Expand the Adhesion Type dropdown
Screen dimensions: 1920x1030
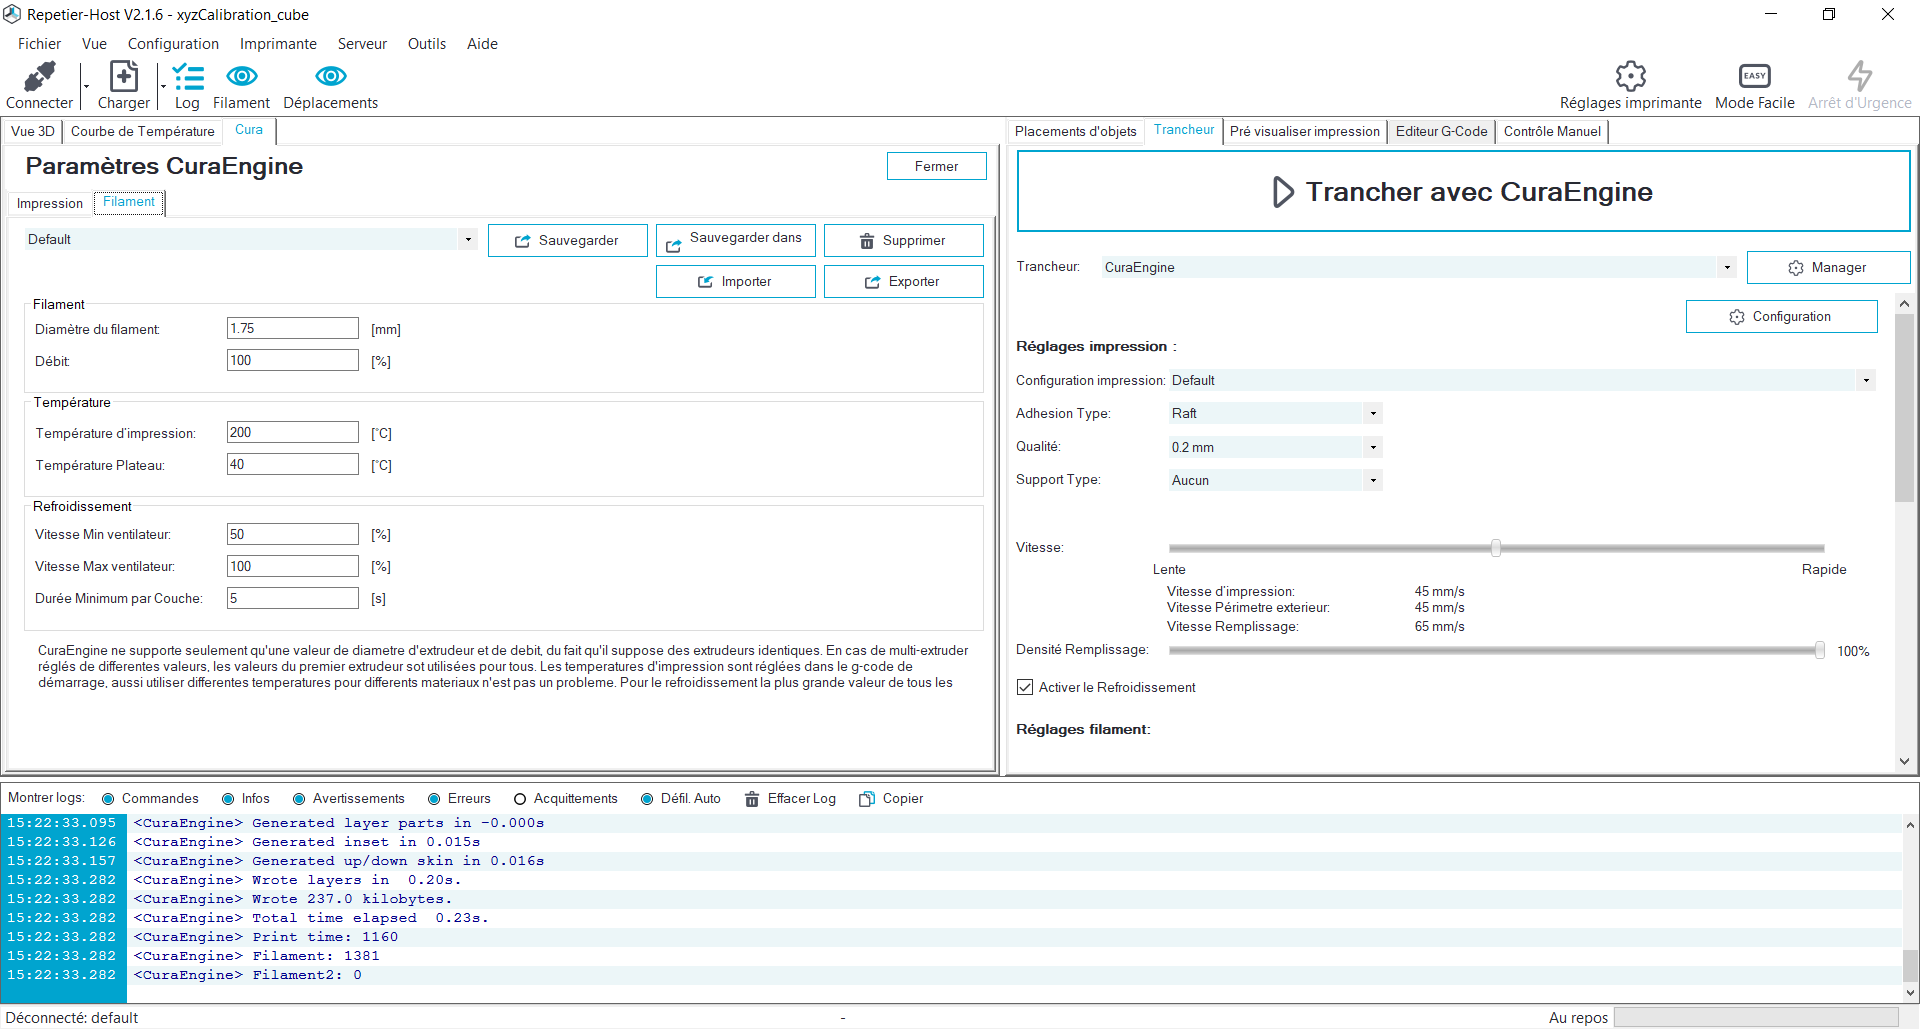click(1275, 413)
